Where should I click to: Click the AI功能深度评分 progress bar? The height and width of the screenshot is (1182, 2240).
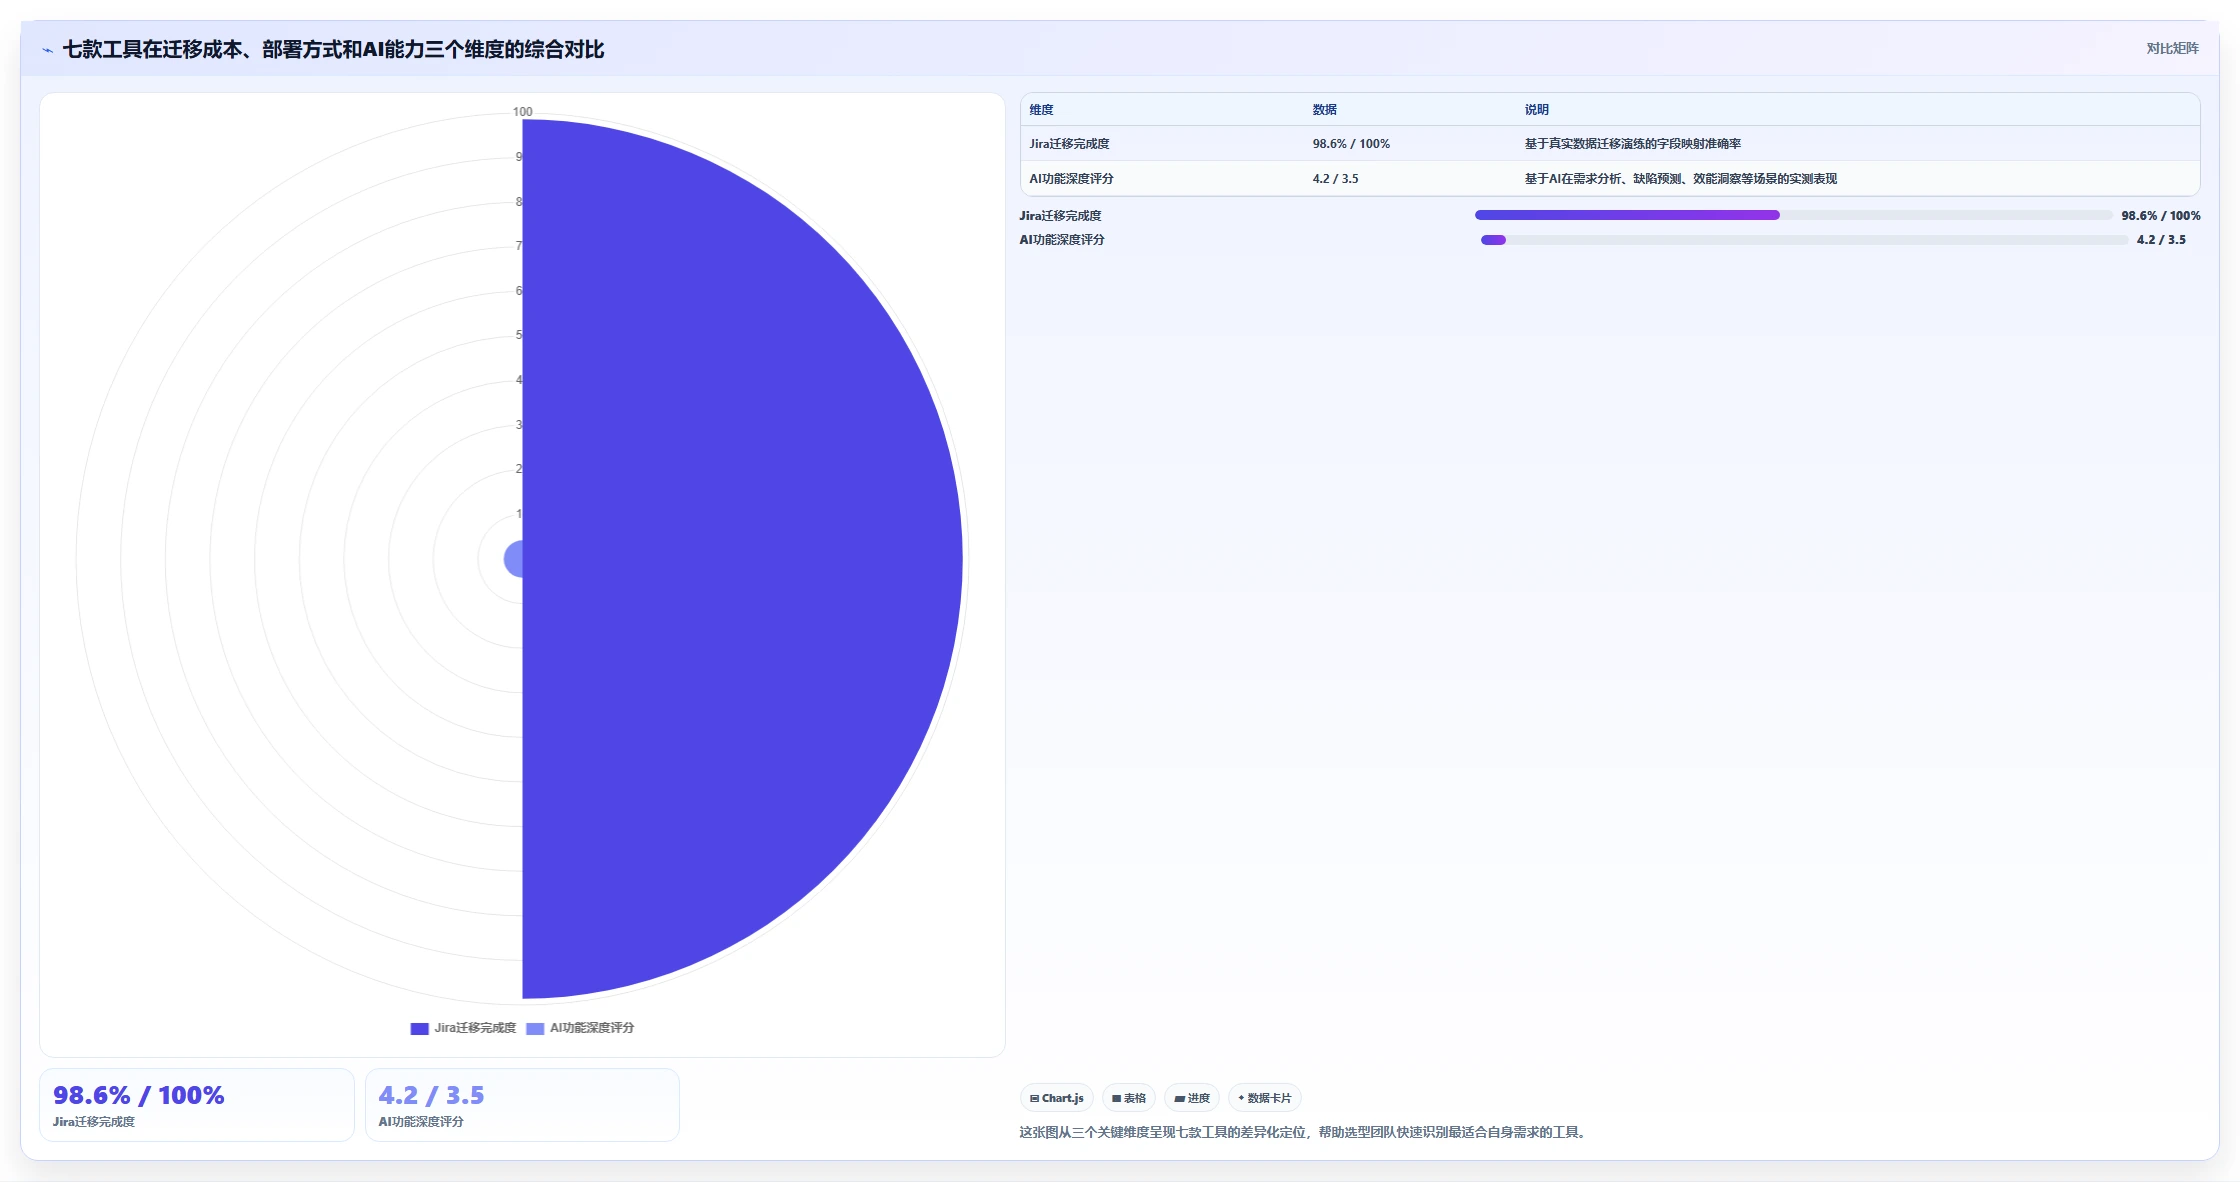pos(1804,240)
